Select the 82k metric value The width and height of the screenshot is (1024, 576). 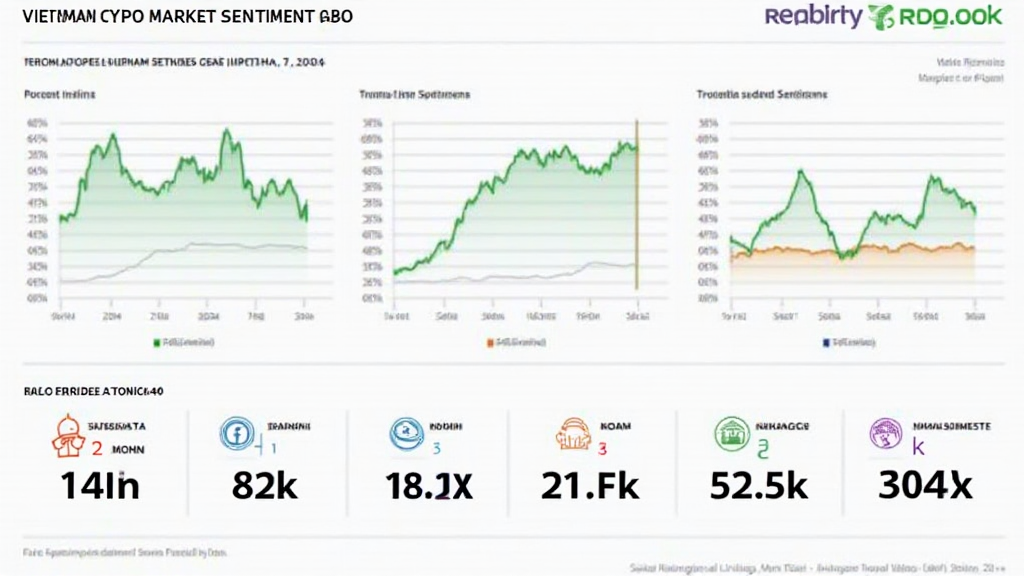tap(265, 488)
